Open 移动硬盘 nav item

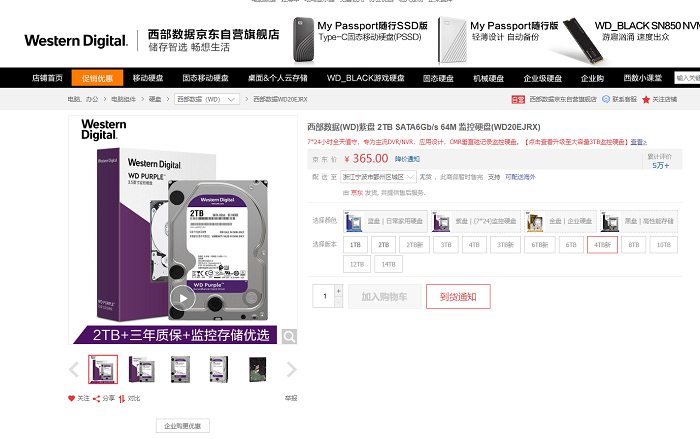[x=148, y=78]
